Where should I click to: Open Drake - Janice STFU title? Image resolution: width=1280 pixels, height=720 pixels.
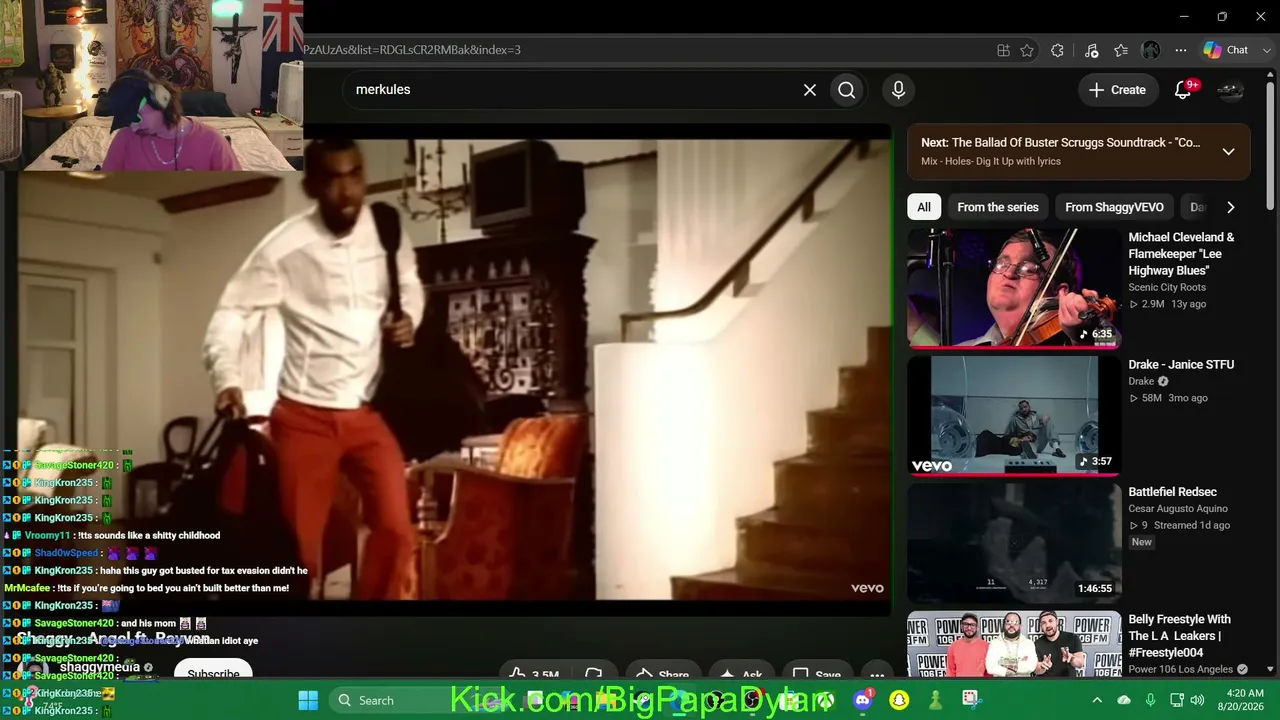point(1181,365)
